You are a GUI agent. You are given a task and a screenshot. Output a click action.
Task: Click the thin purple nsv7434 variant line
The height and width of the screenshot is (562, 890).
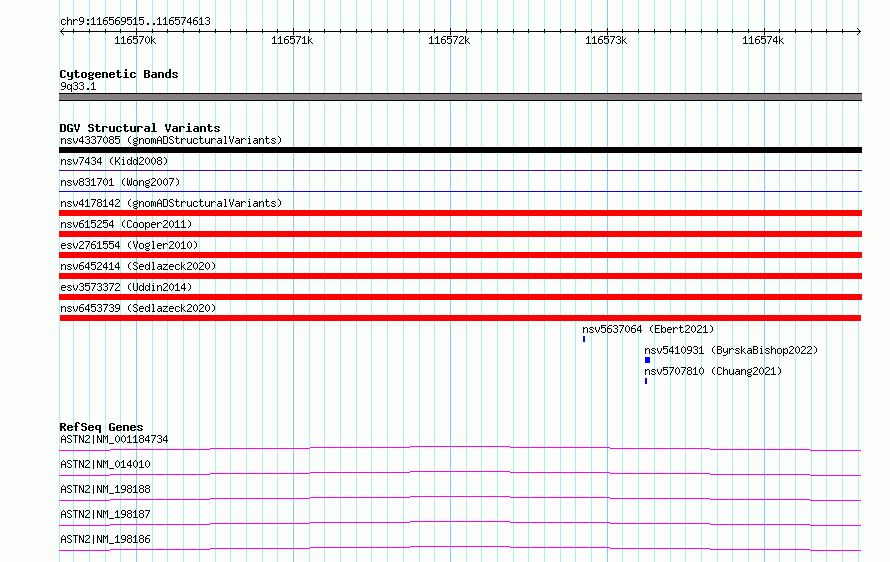[x=460, y=170]
